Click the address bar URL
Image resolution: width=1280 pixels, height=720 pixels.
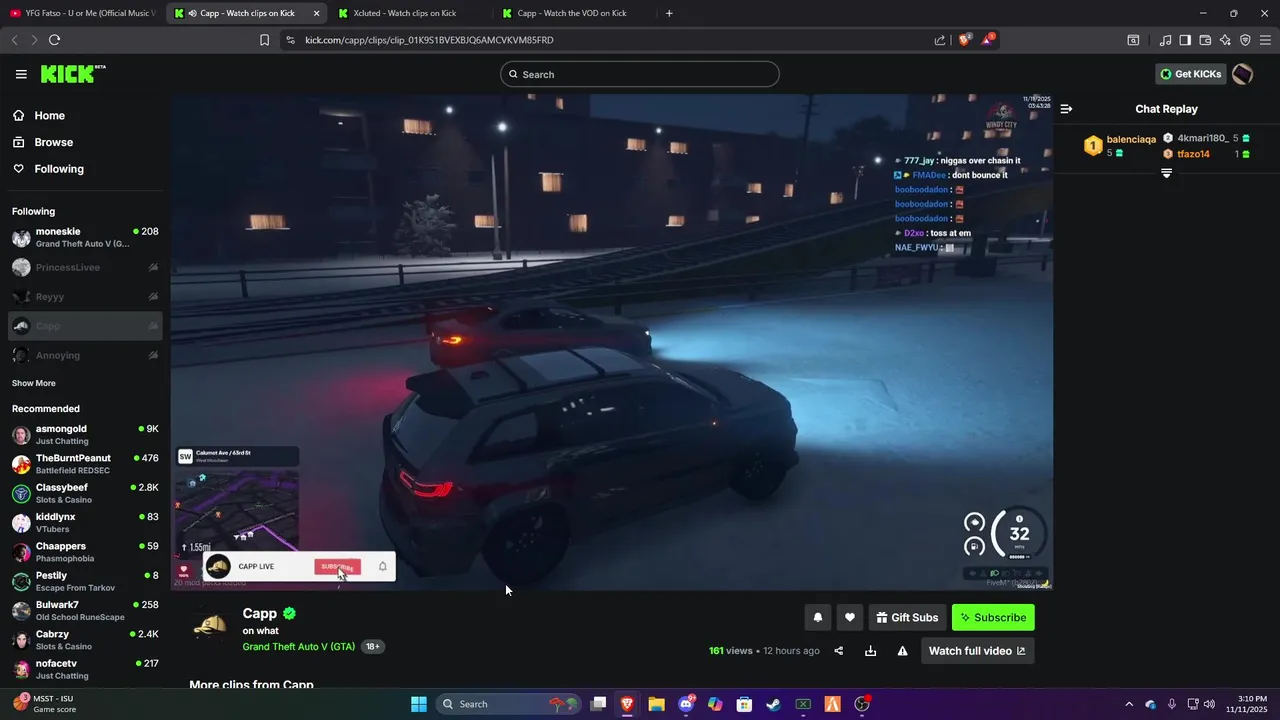pyautogui.click(x=429, y=40)
